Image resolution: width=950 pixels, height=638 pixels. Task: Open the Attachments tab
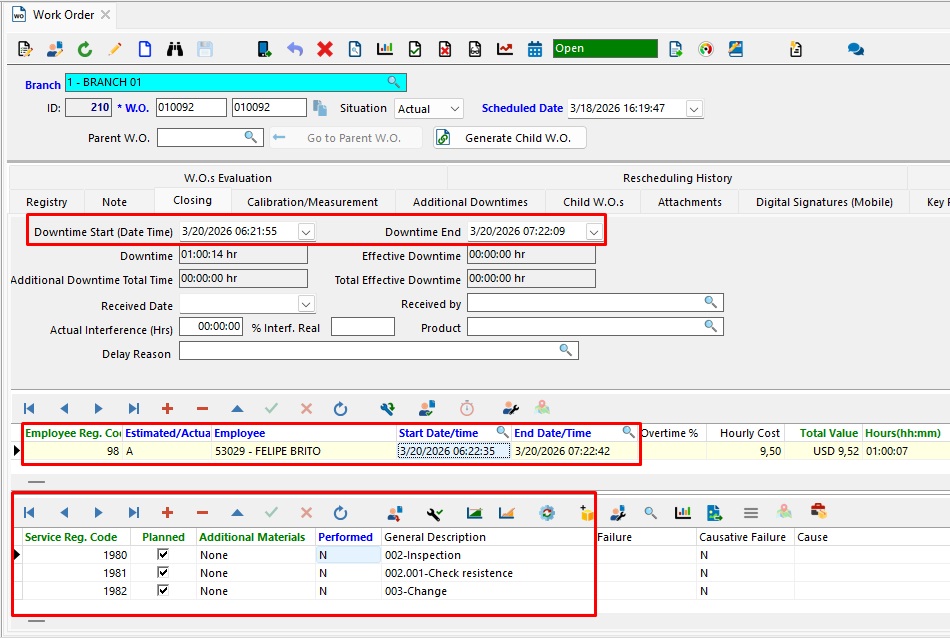(689, 202)
